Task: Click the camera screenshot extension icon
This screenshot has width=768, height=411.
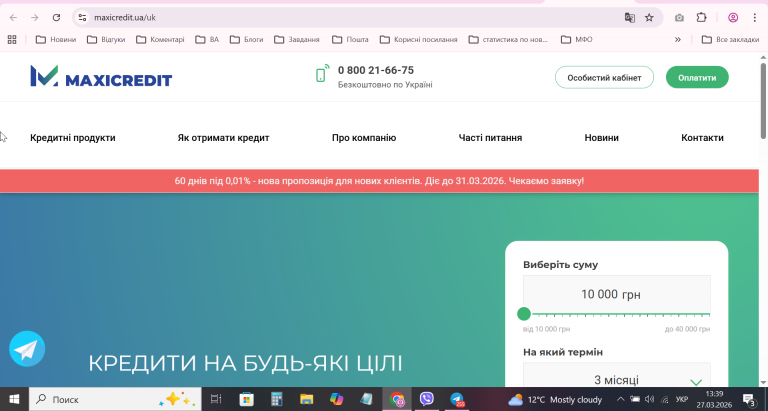Action: coord(679,18)
